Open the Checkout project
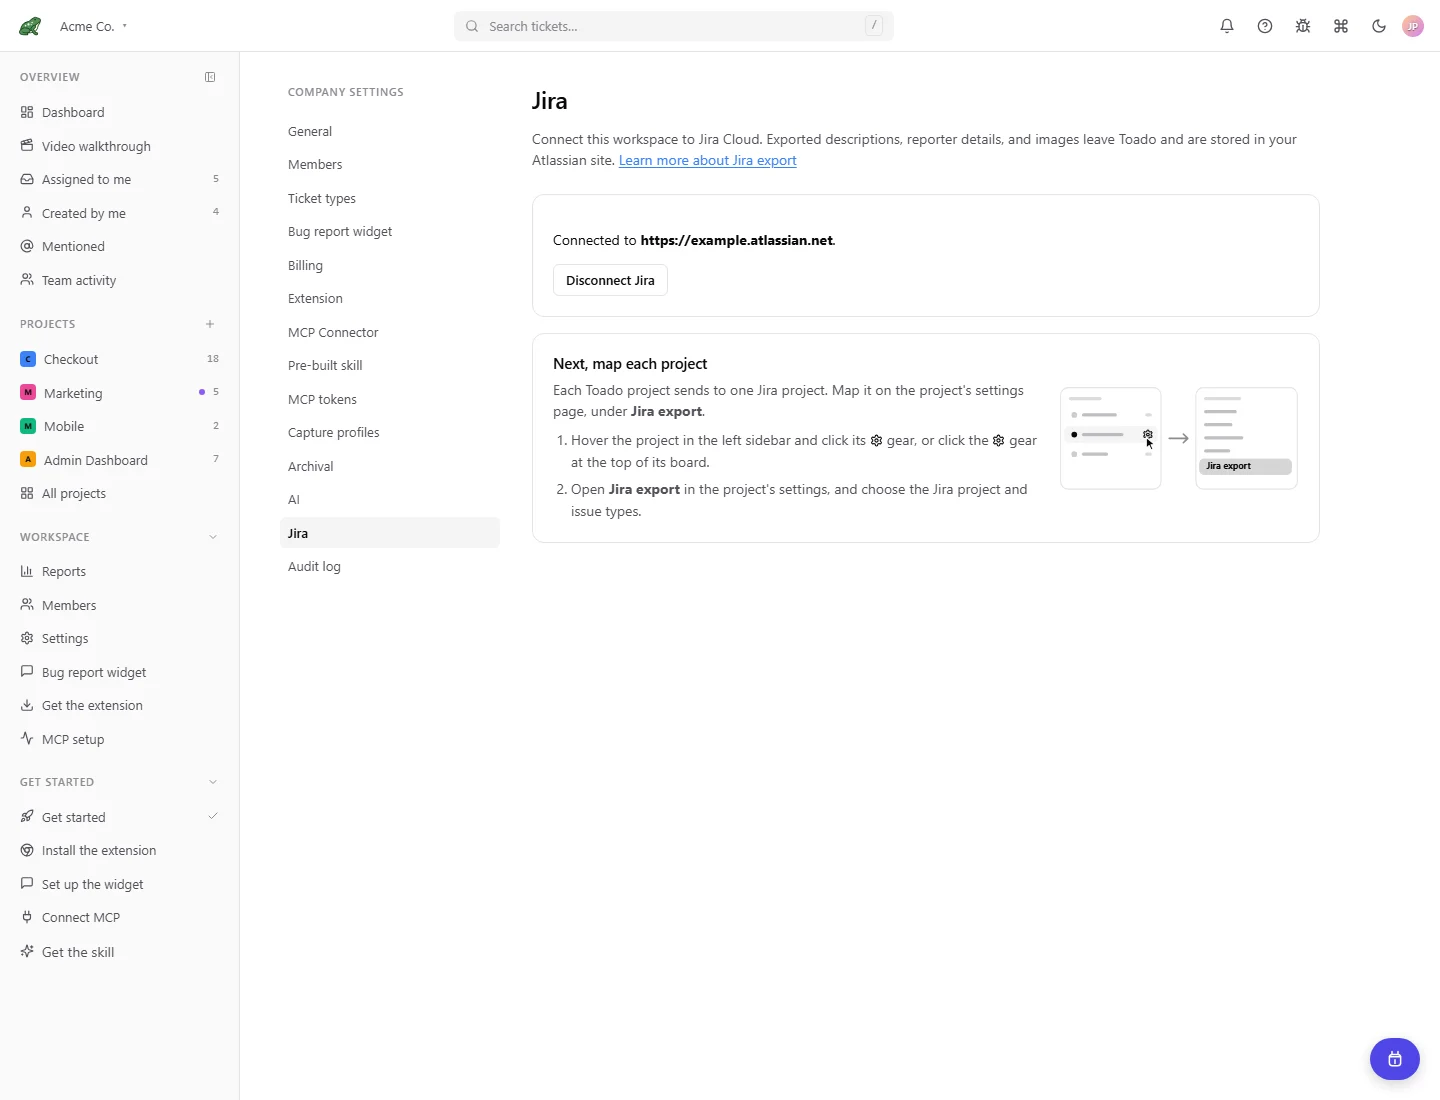This screenshot has height=1100, width=1440. (120, 359)
